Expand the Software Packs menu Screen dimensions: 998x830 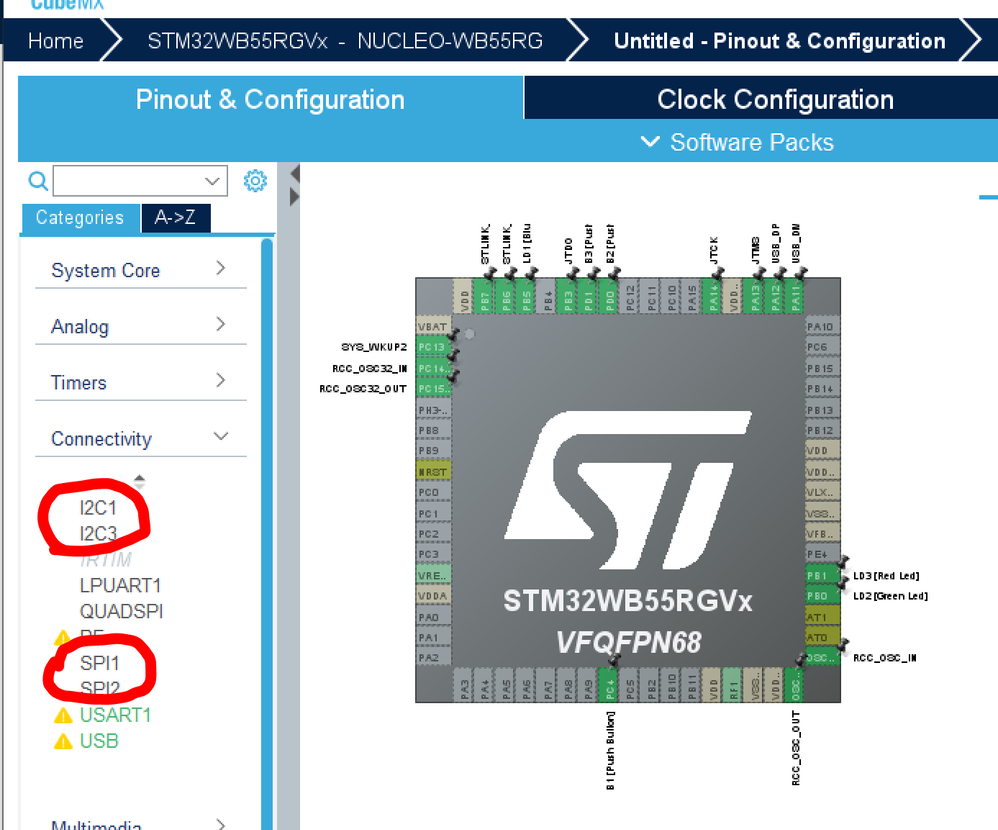(738, 142)
